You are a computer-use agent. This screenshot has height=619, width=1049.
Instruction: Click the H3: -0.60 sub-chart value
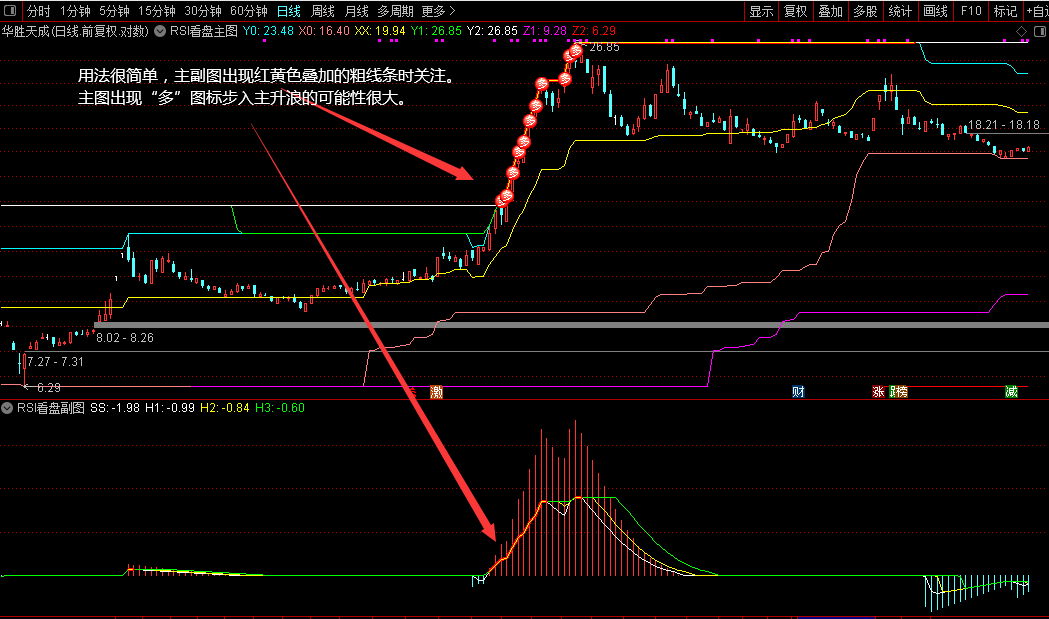click(x=280, y=408)
